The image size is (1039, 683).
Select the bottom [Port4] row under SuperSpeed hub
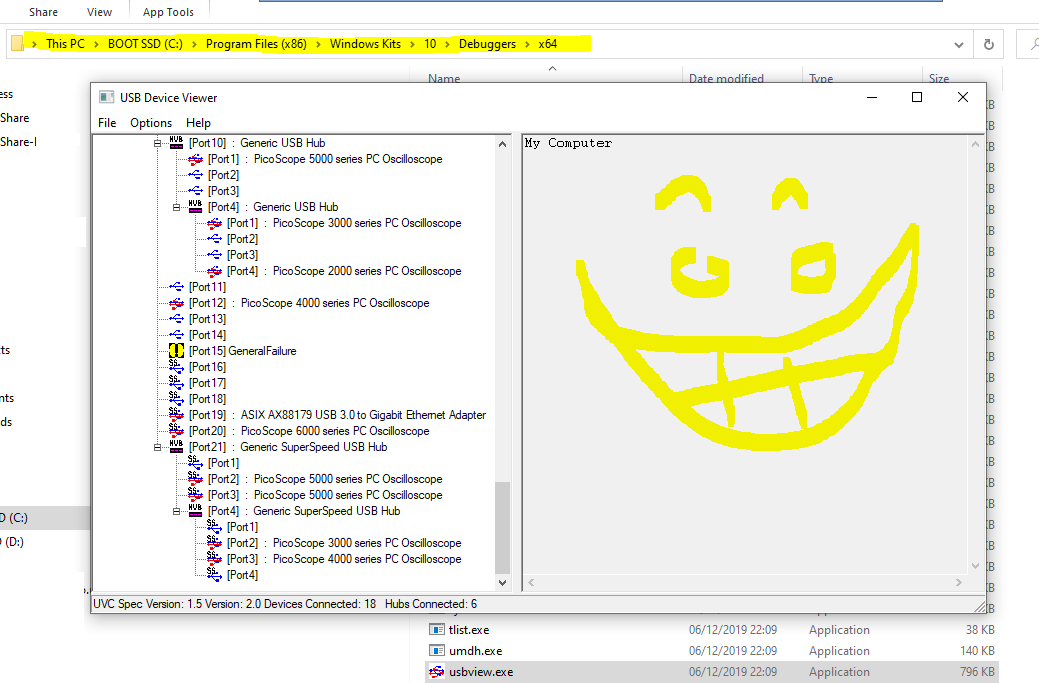coord(243,575)
